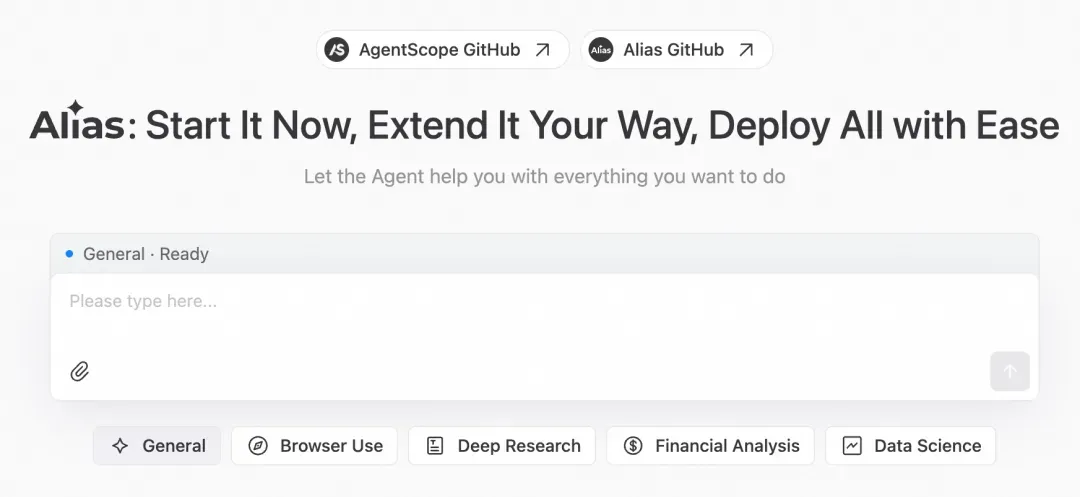The height and width of the screenshot is (497, 1080).
Task: Click the arrow next to Alias GitHub
Action: coord(746,50)
